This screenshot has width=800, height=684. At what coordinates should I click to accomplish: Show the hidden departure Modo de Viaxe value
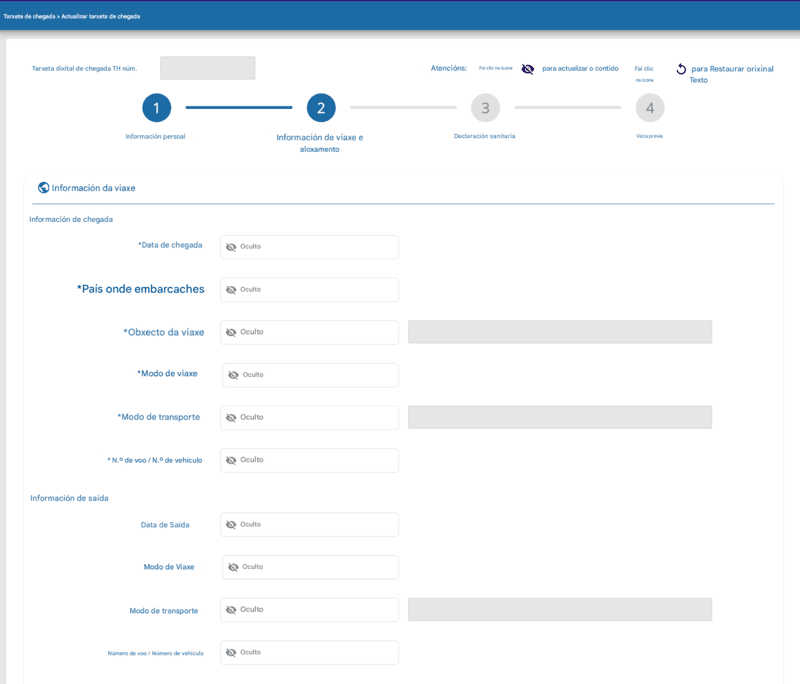tap(233, 567)
